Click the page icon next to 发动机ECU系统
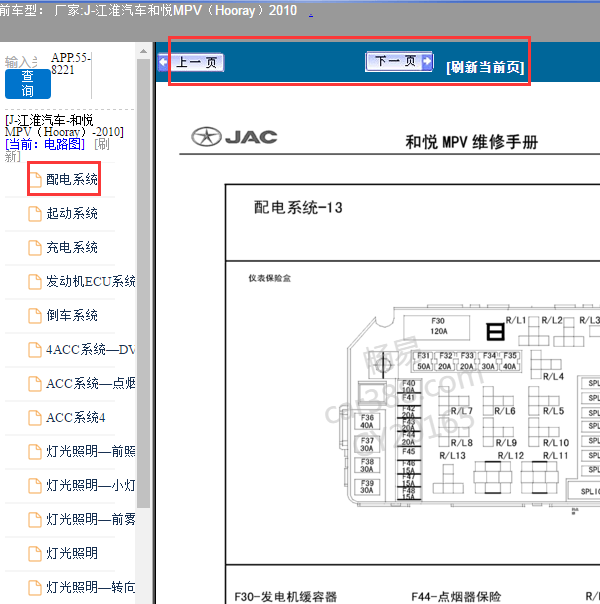Image resolution: width=600 pixels, height=604 pixels. (x=35, y=282)
